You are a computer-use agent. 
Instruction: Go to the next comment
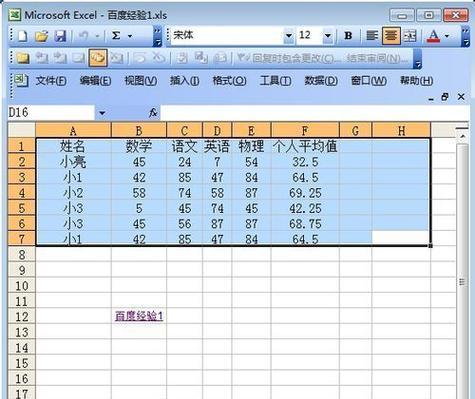(60, 58)
